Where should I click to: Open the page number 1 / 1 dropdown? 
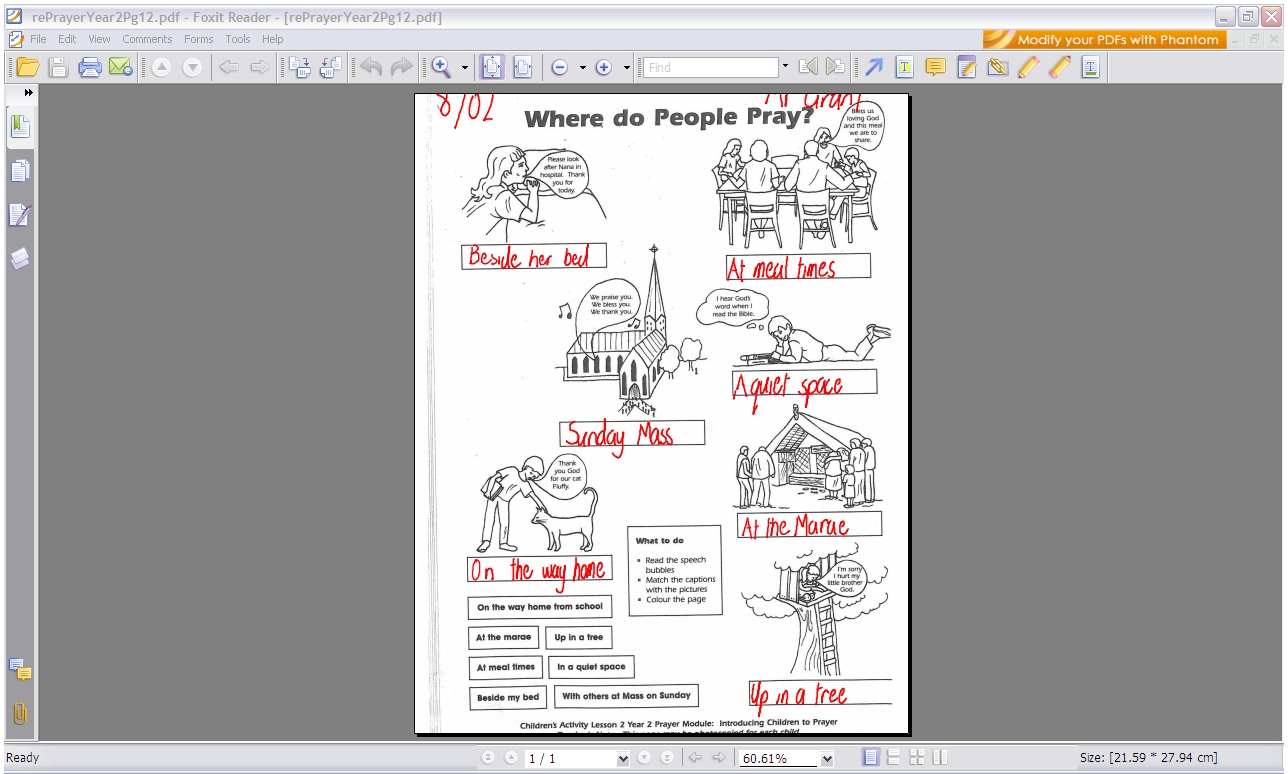[624, 759]
